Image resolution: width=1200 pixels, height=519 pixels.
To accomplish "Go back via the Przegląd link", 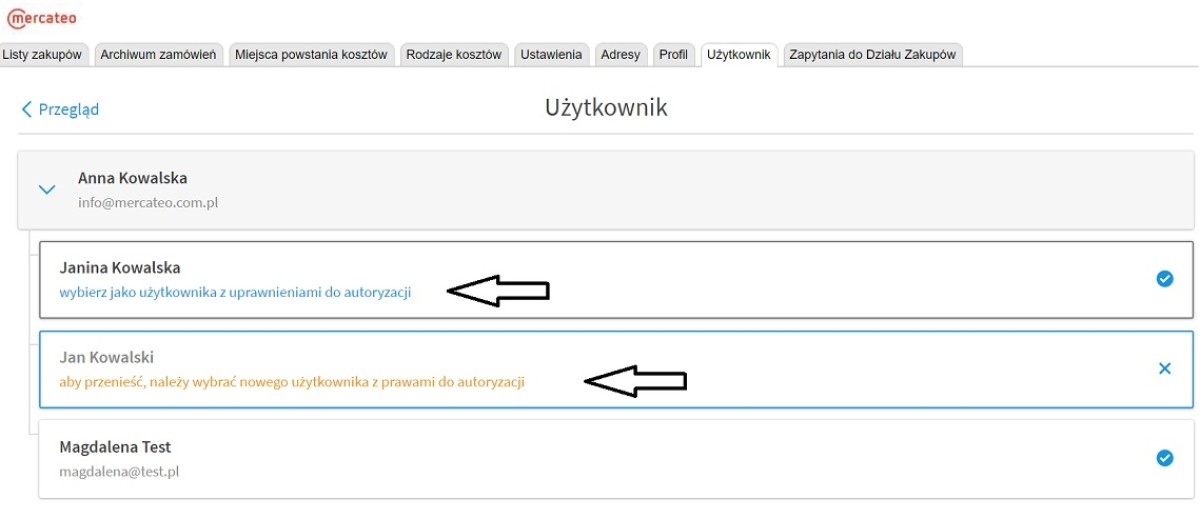I will point(60,109).
